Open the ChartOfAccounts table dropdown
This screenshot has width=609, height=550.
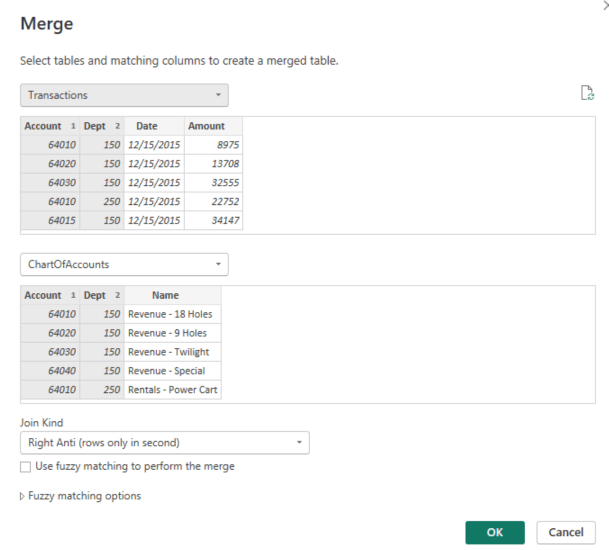point(124,265)
